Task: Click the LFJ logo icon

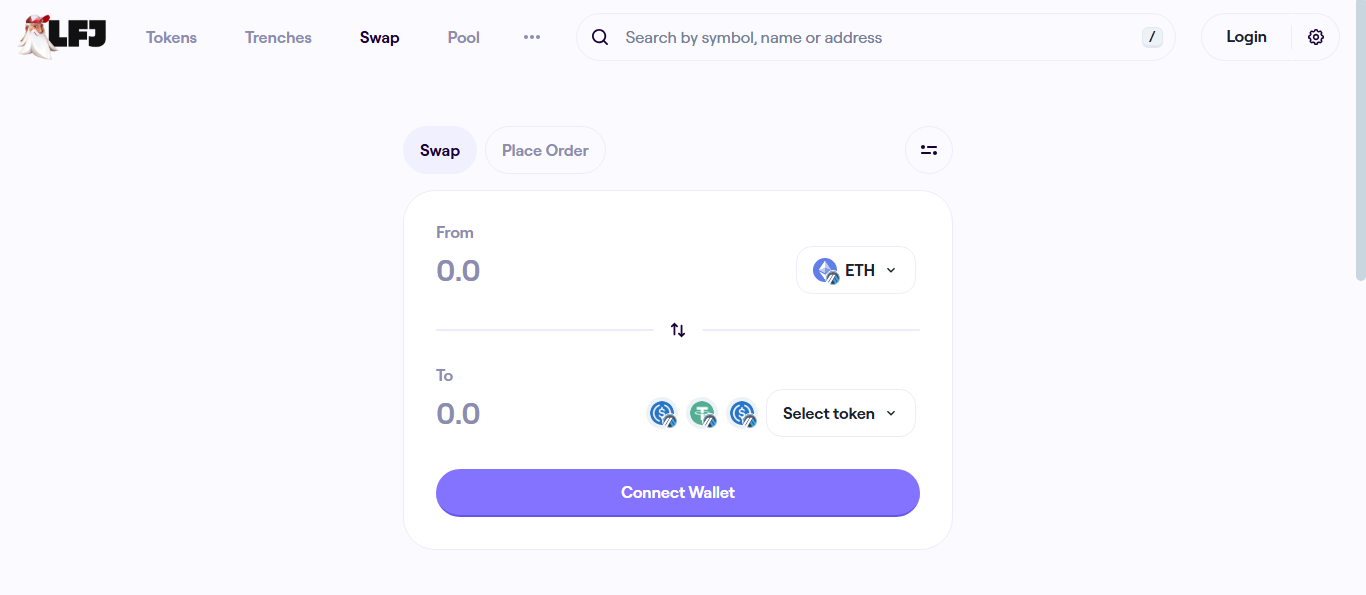Action: point(62,37)
